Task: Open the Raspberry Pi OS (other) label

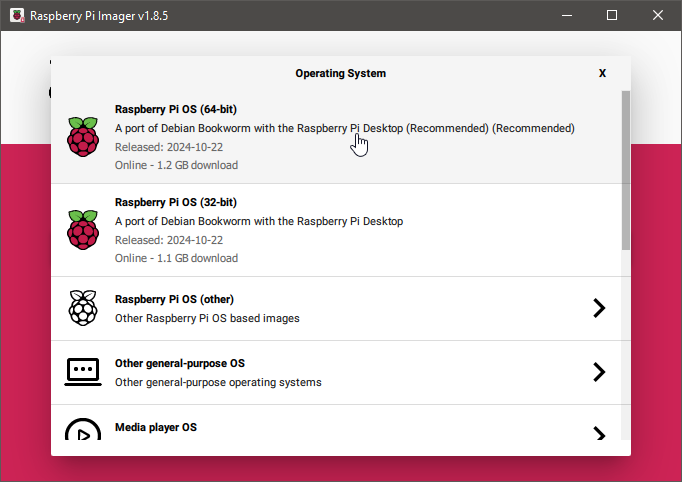Action: [174, 299]
